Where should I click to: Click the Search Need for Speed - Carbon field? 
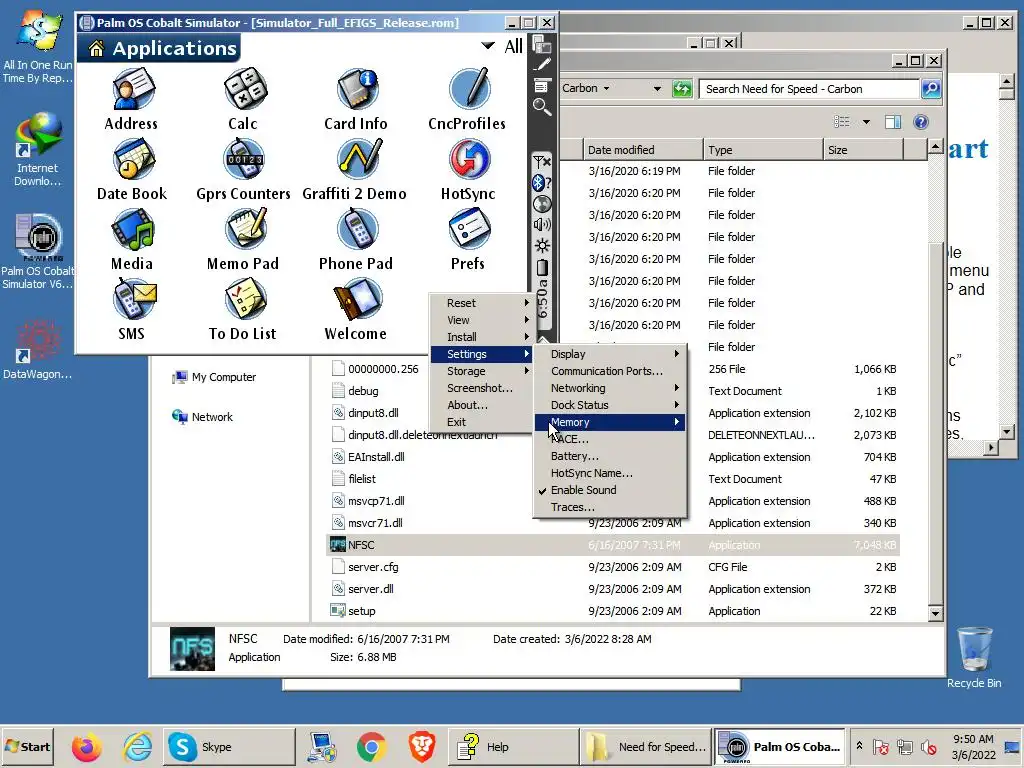809,89
